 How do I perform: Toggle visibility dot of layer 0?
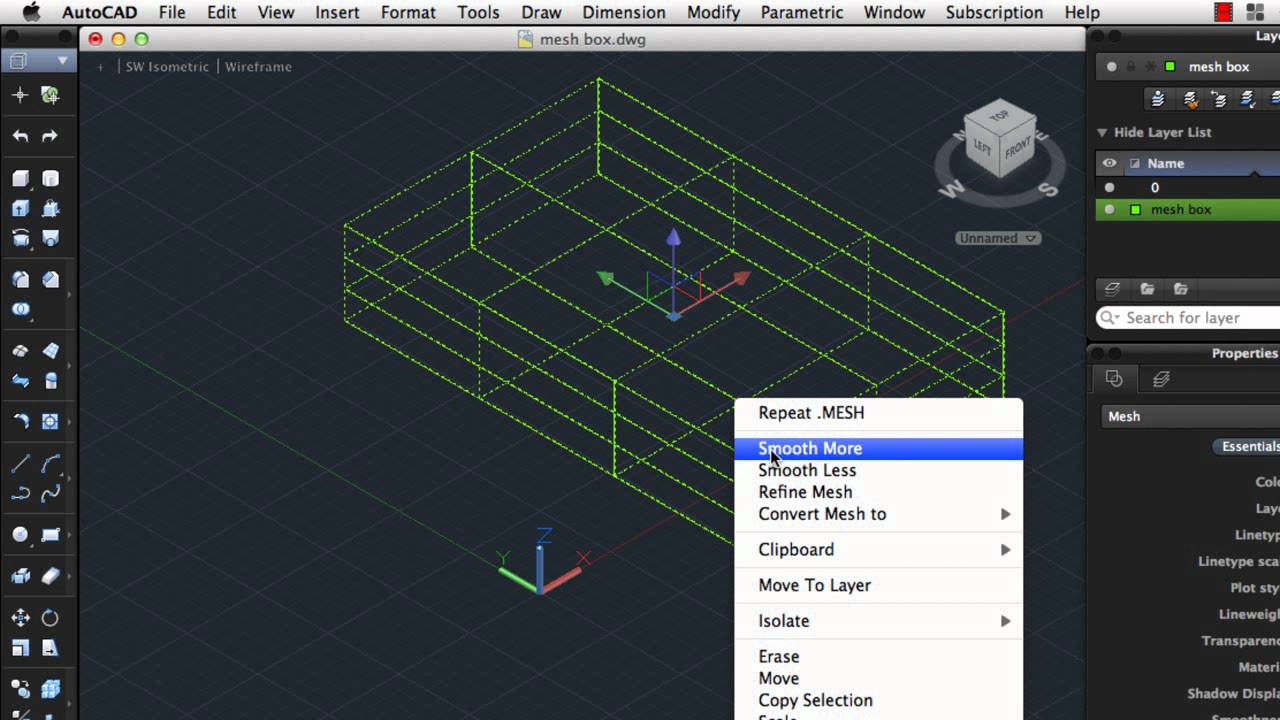point(1109,187)
